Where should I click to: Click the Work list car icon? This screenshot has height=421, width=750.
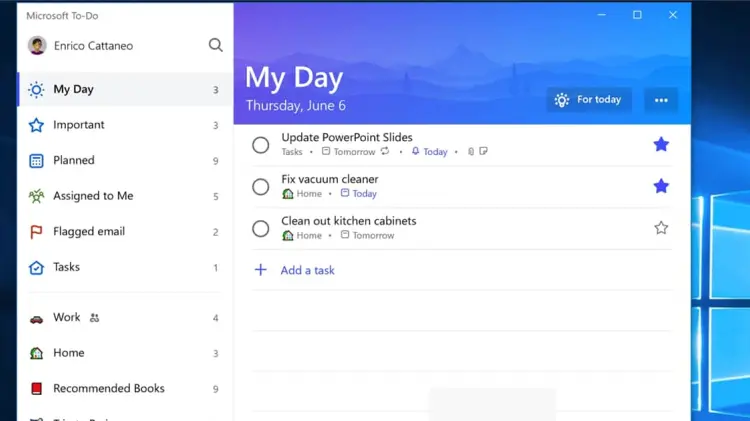[36, 318]
